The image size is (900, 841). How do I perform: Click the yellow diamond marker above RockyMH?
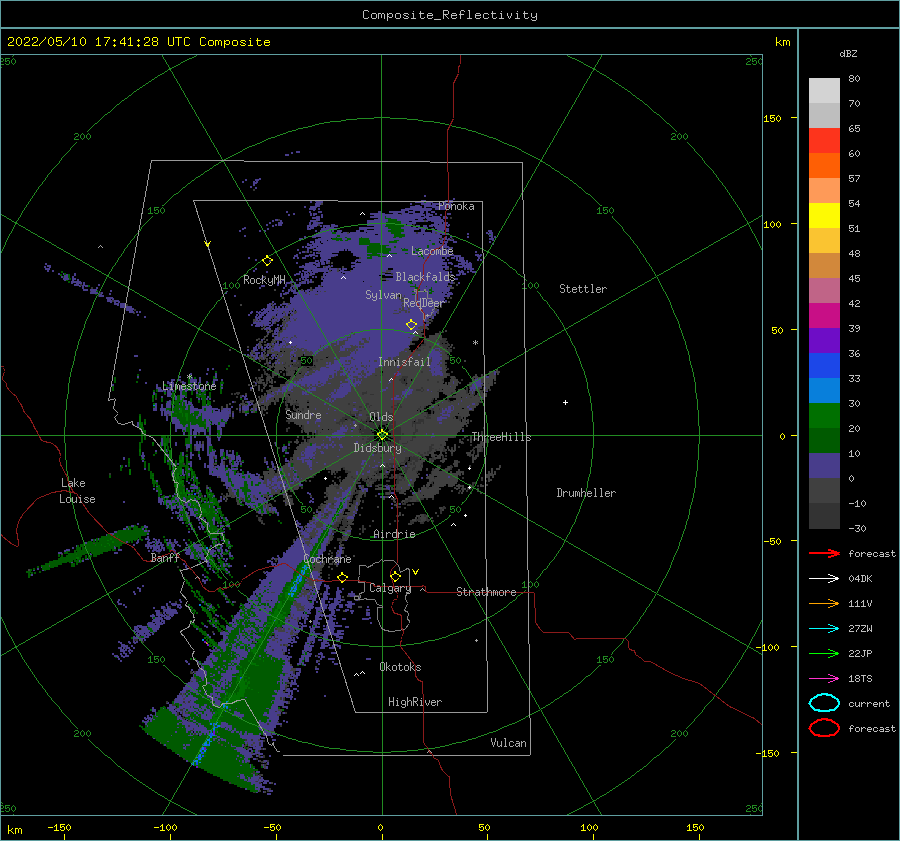click(267, 261)
